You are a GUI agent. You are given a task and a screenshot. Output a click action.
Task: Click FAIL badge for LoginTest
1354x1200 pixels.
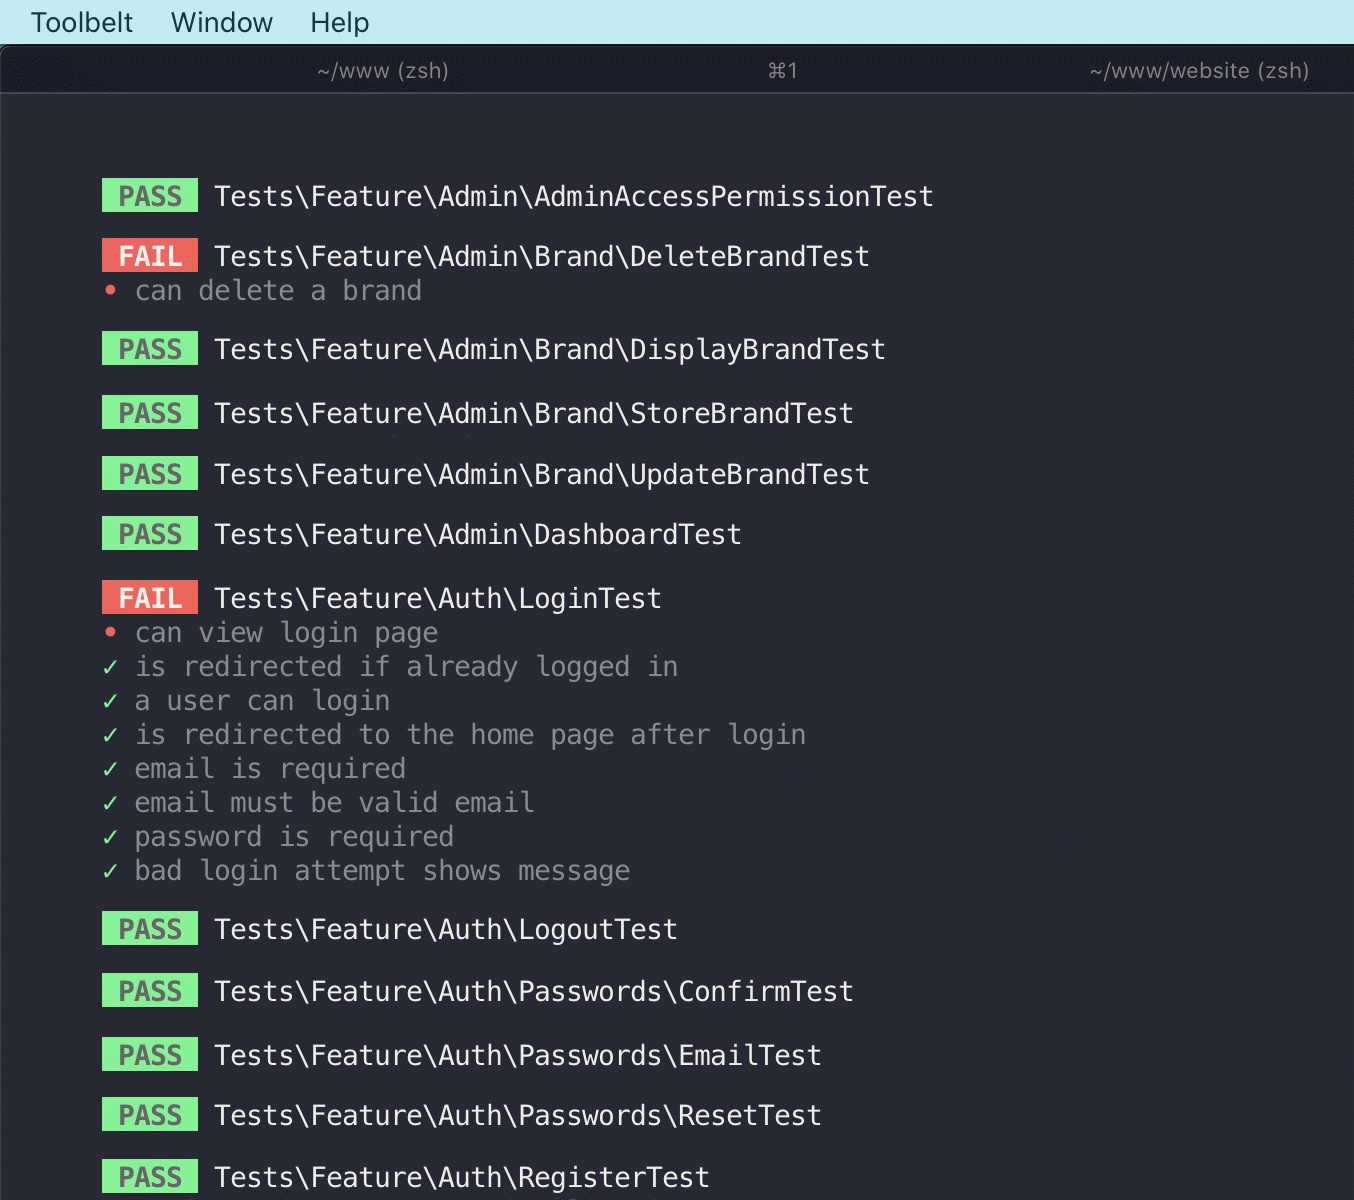150,598
